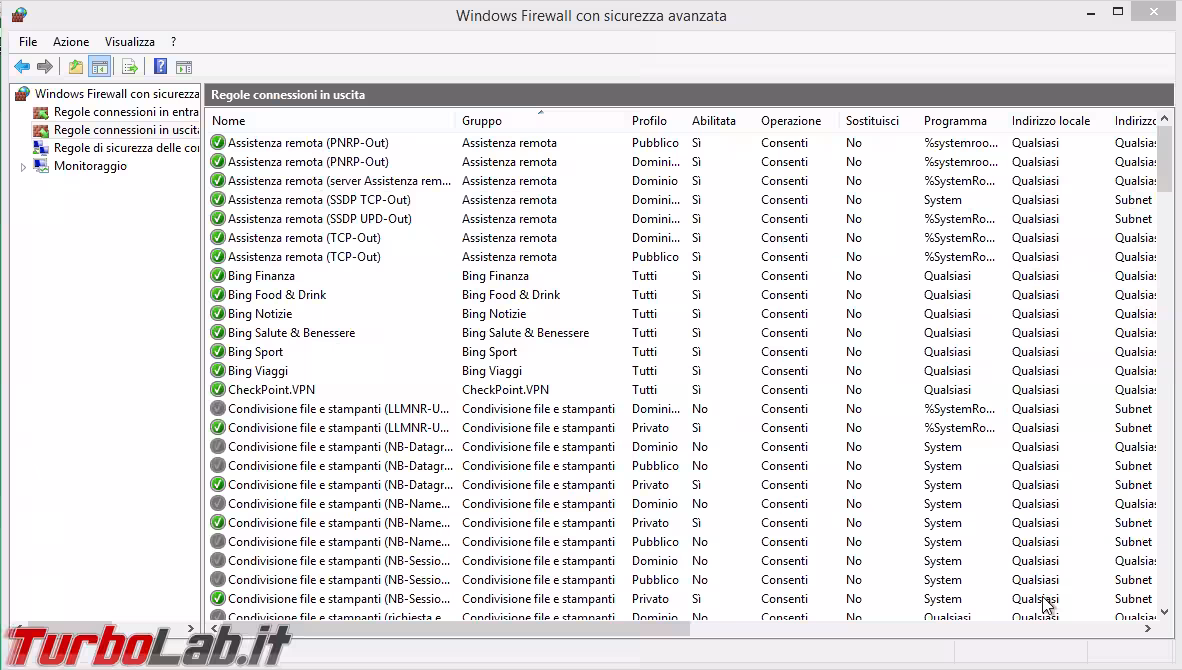Screen dimensions: 1182x670
Task: Select the Regole connessioni in entrata brick icon
Action: [x=40, y=111]
